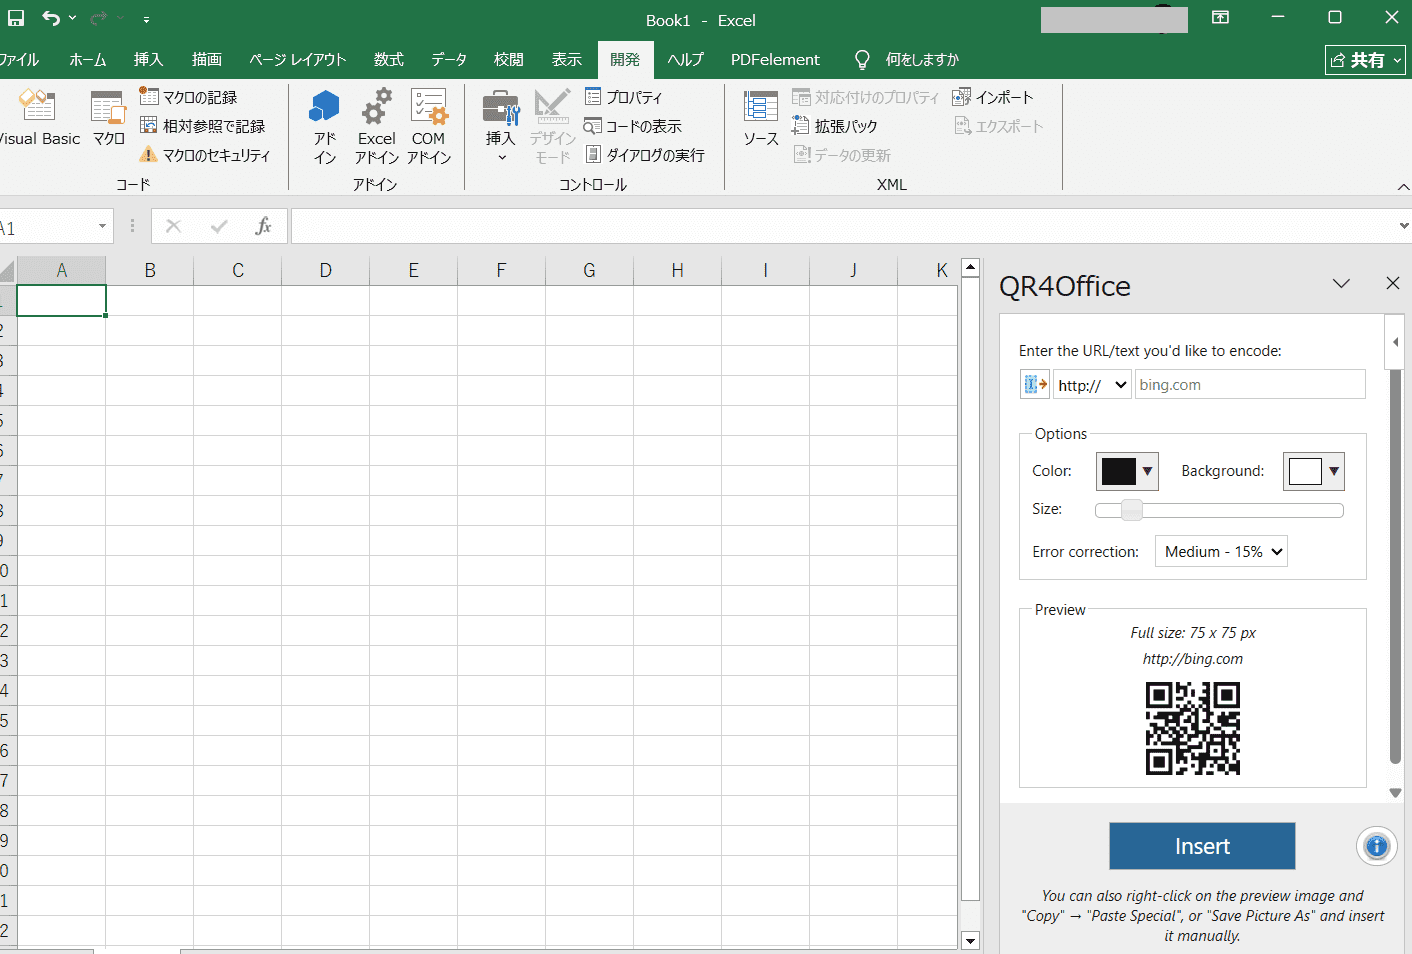Open the Visual Basic editor
The width and height of the screenshot is (1412, 954).
[x=38, y=118]
